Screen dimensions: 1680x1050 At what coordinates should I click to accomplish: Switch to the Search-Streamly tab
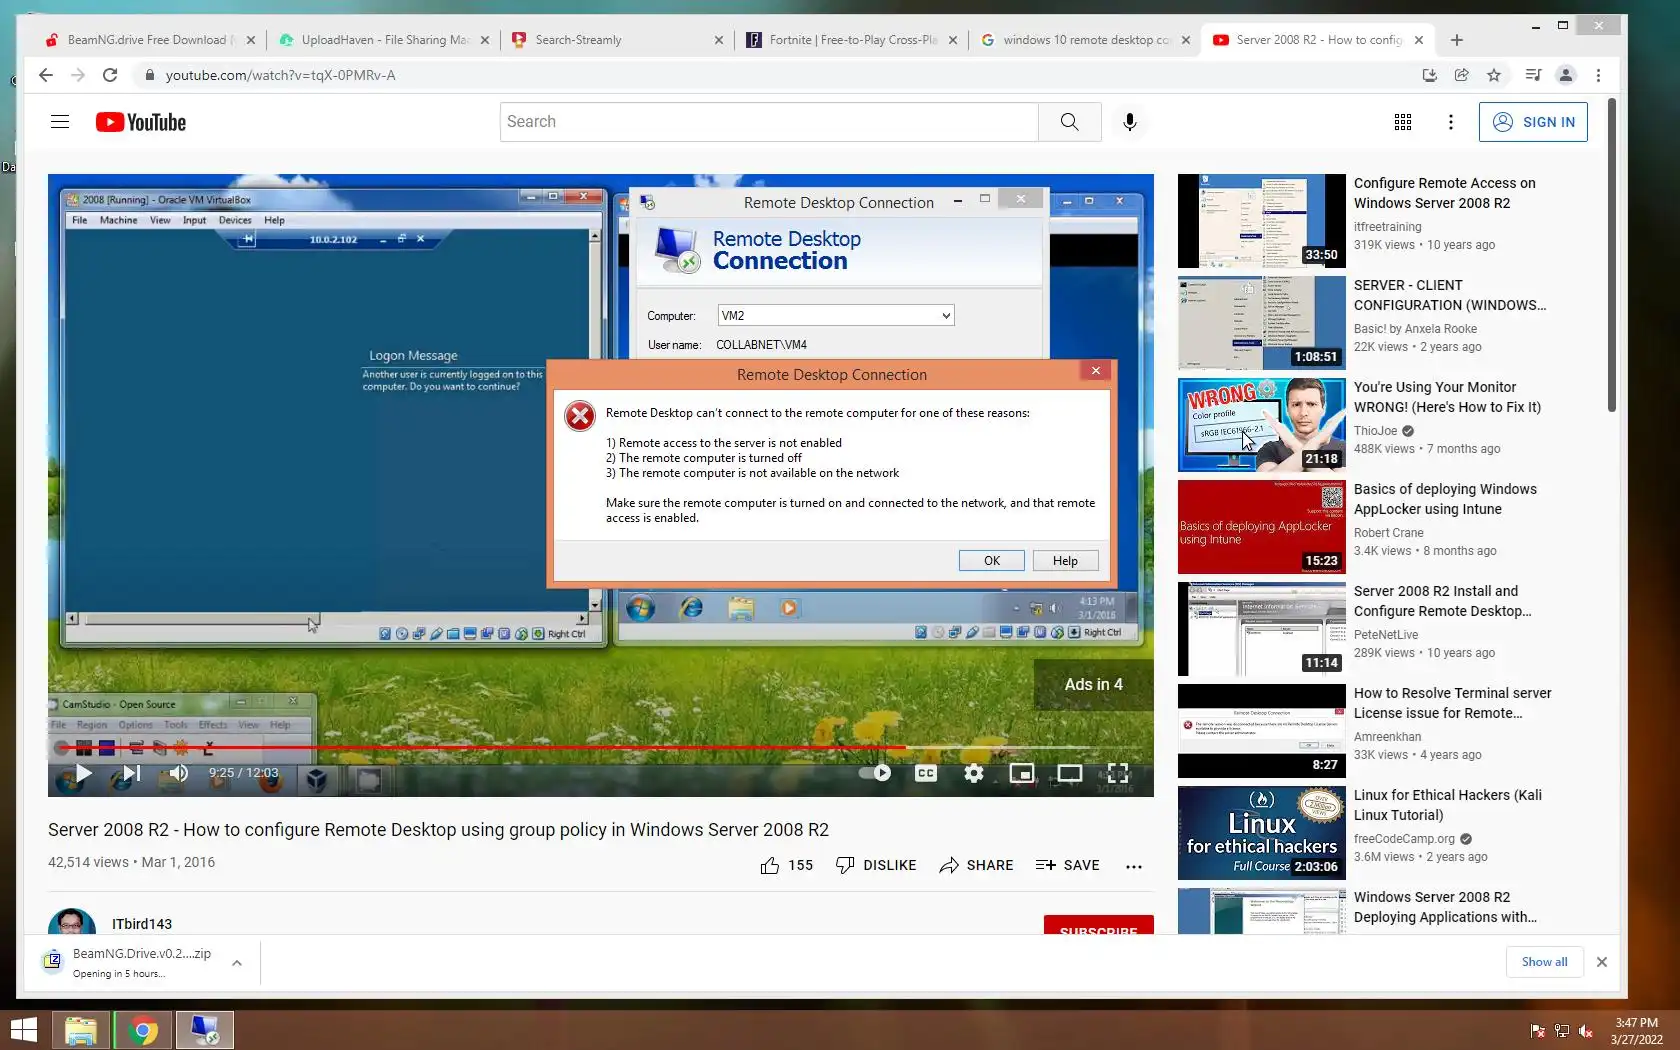(617, 40)
